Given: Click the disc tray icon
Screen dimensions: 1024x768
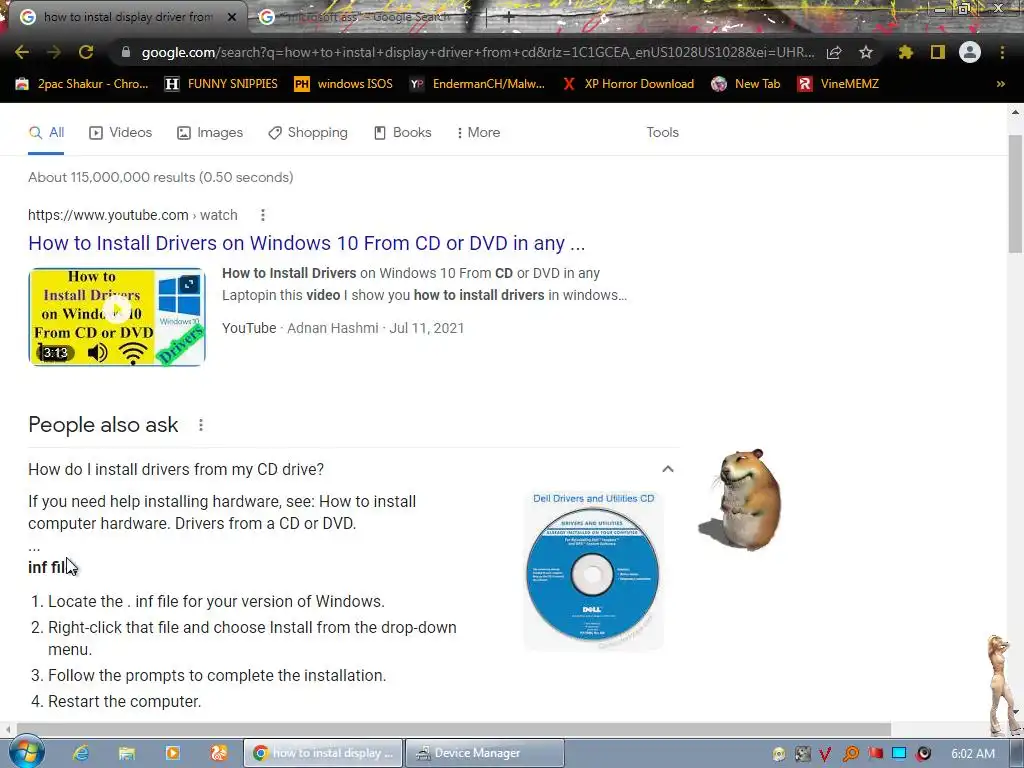Looking at the screenshot, I should click(x=778, y=754).
